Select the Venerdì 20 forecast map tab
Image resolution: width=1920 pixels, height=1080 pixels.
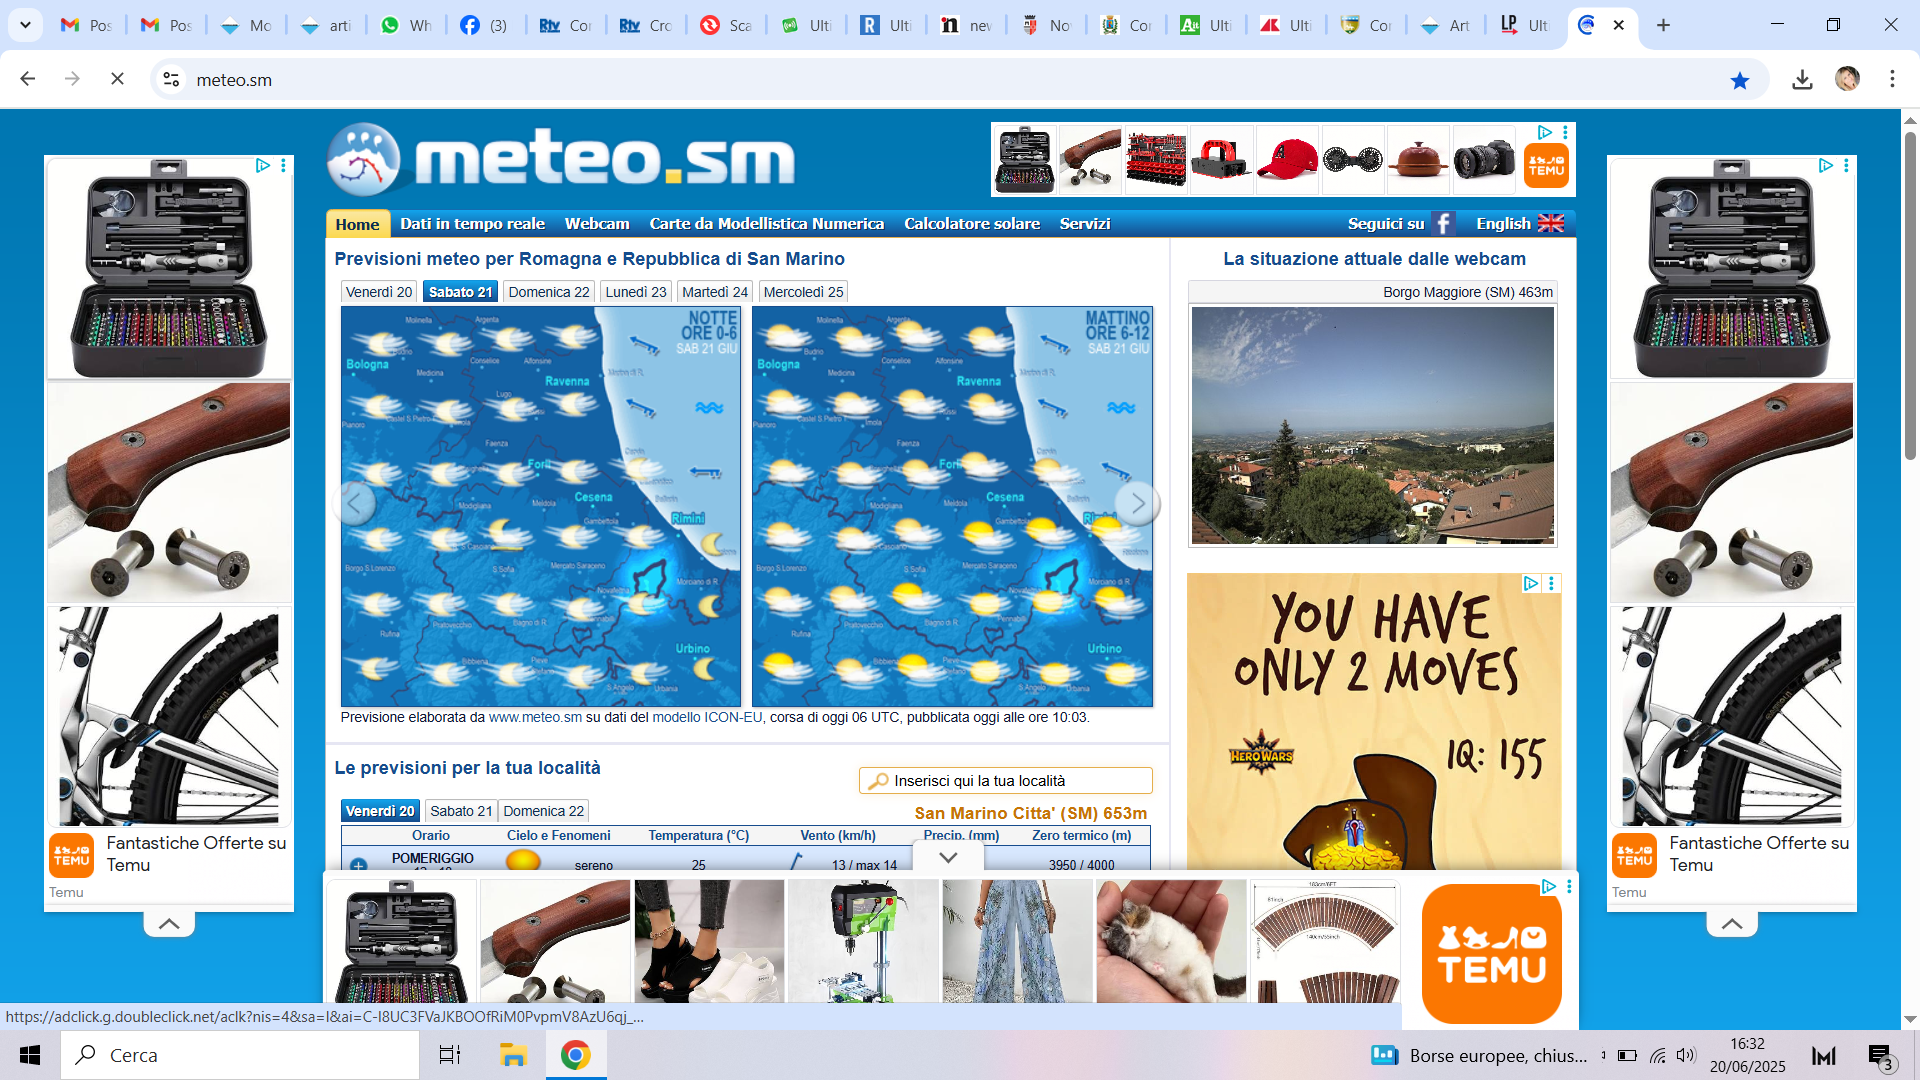[x=379, y=292]
